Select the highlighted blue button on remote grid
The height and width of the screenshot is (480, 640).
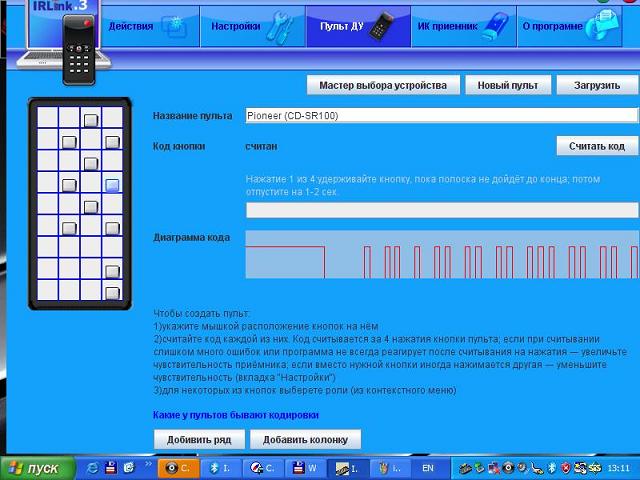pyautogui.click(x=112, y=185)
